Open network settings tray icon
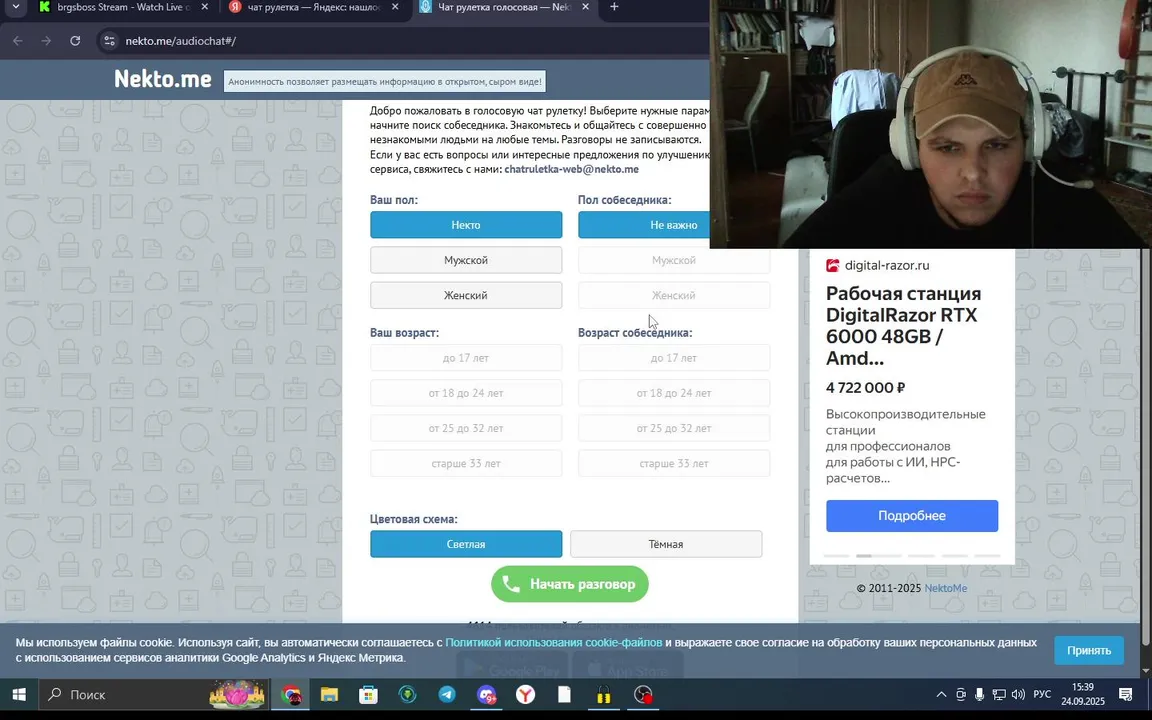This screenshot has height=720, width=1152. click(x=998, y=694)
